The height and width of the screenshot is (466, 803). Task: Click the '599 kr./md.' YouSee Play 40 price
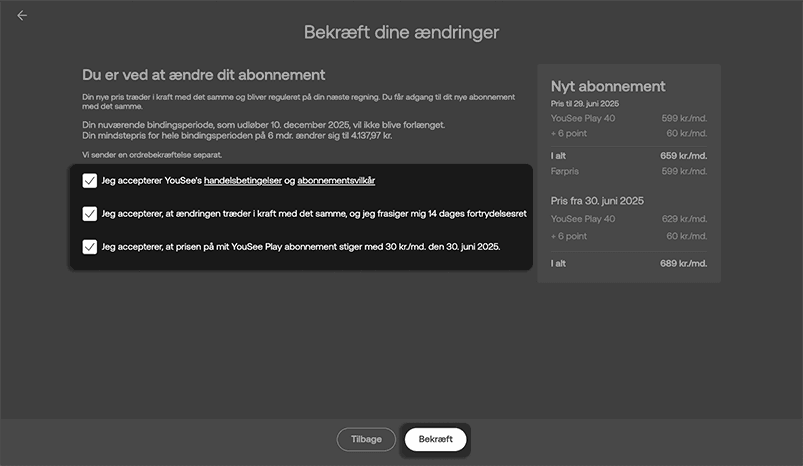click(x=684, y=118)
